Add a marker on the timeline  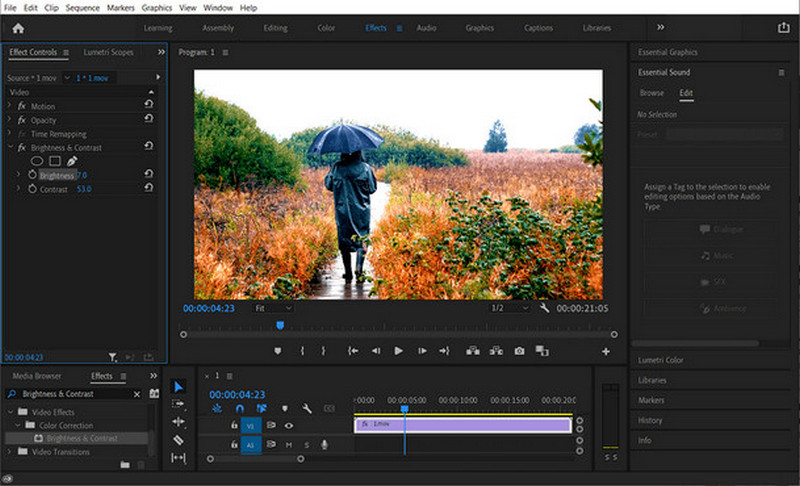(285, 408)
